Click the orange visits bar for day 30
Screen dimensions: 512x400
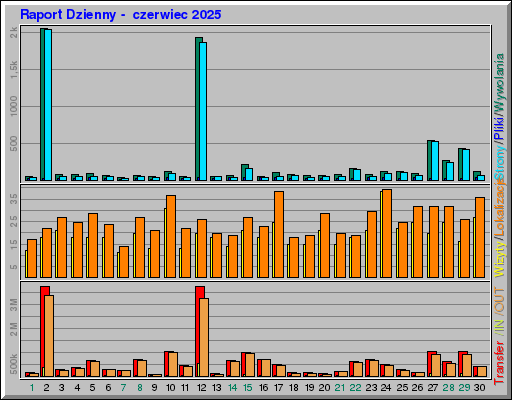480,237
